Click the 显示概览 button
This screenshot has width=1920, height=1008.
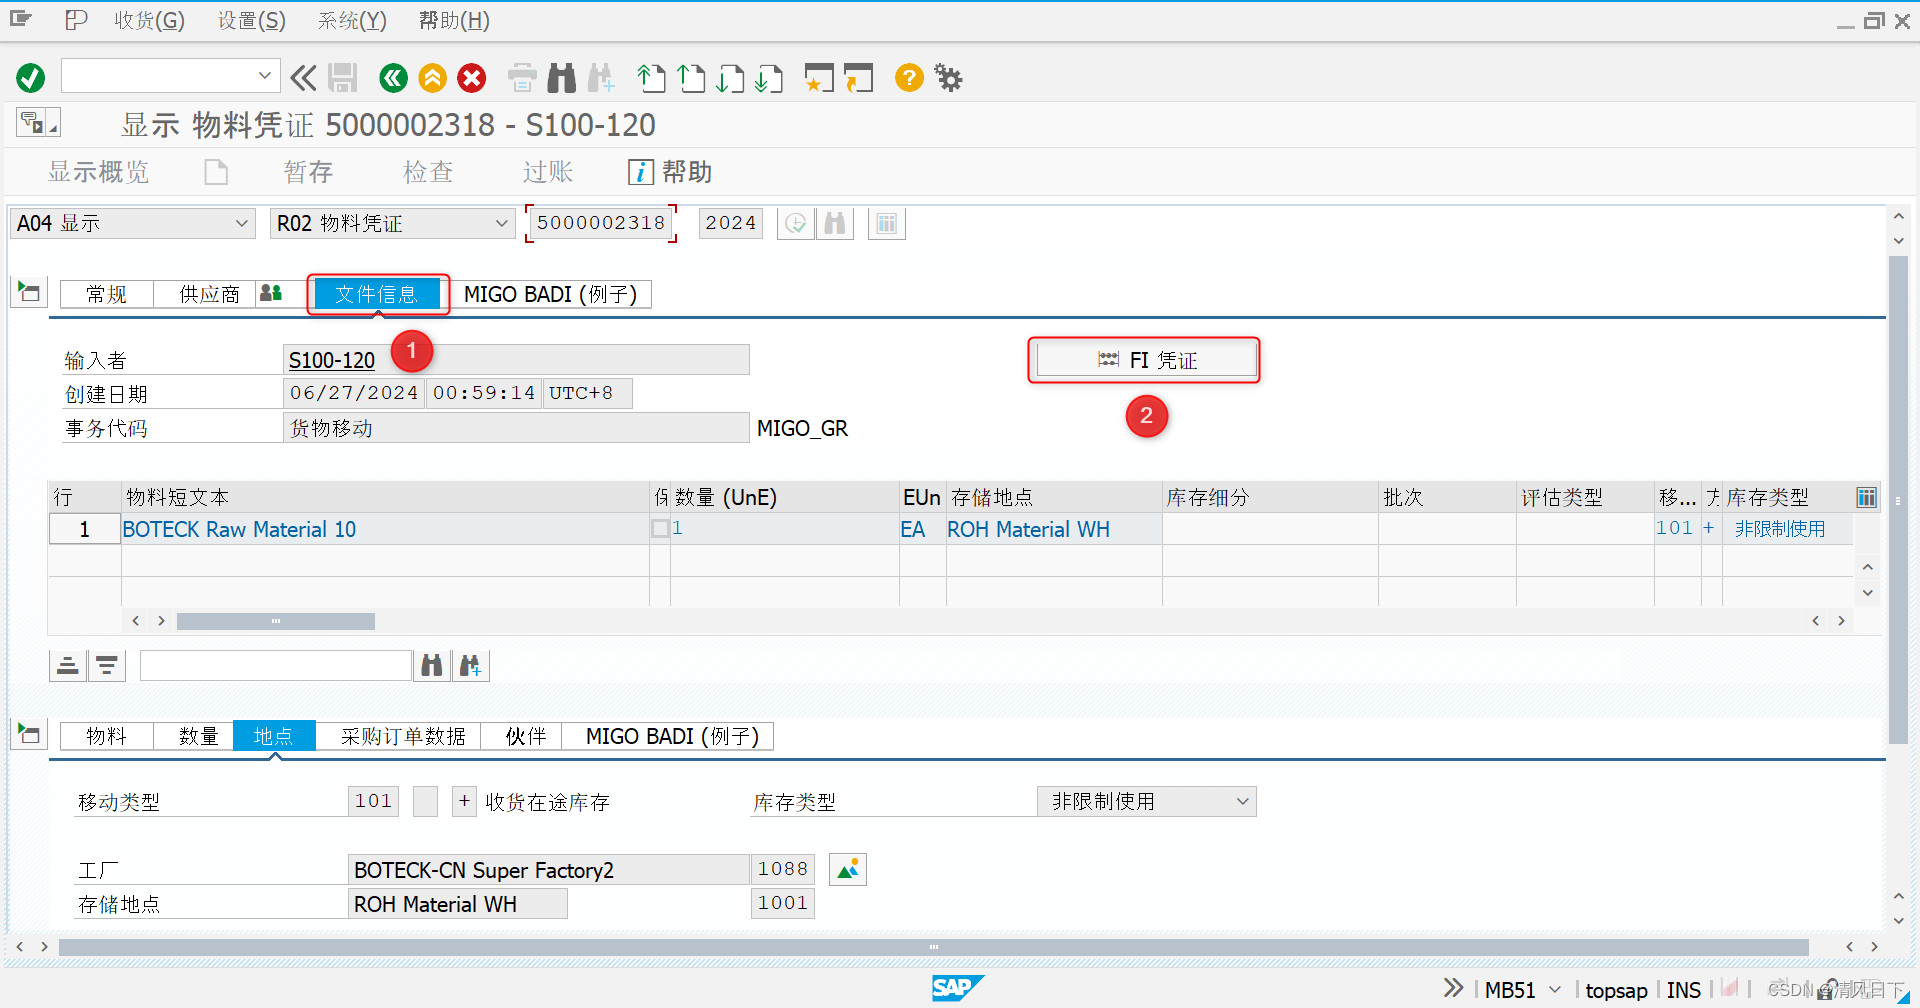point(98,172)
